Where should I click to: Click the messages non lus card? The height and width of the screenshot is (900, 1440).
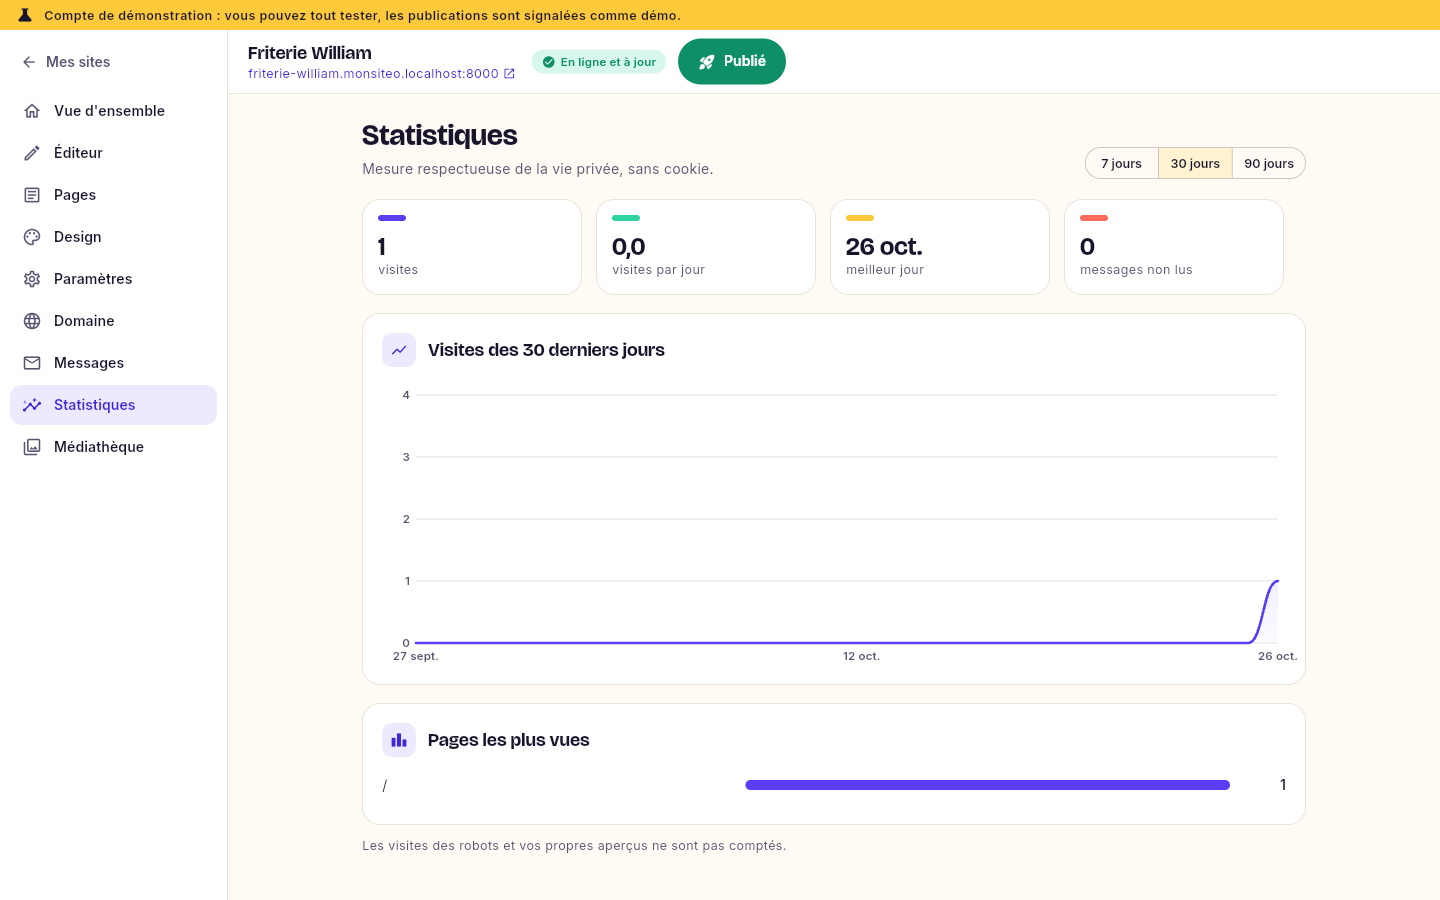pyautogui.click(x=1174, y=247)
